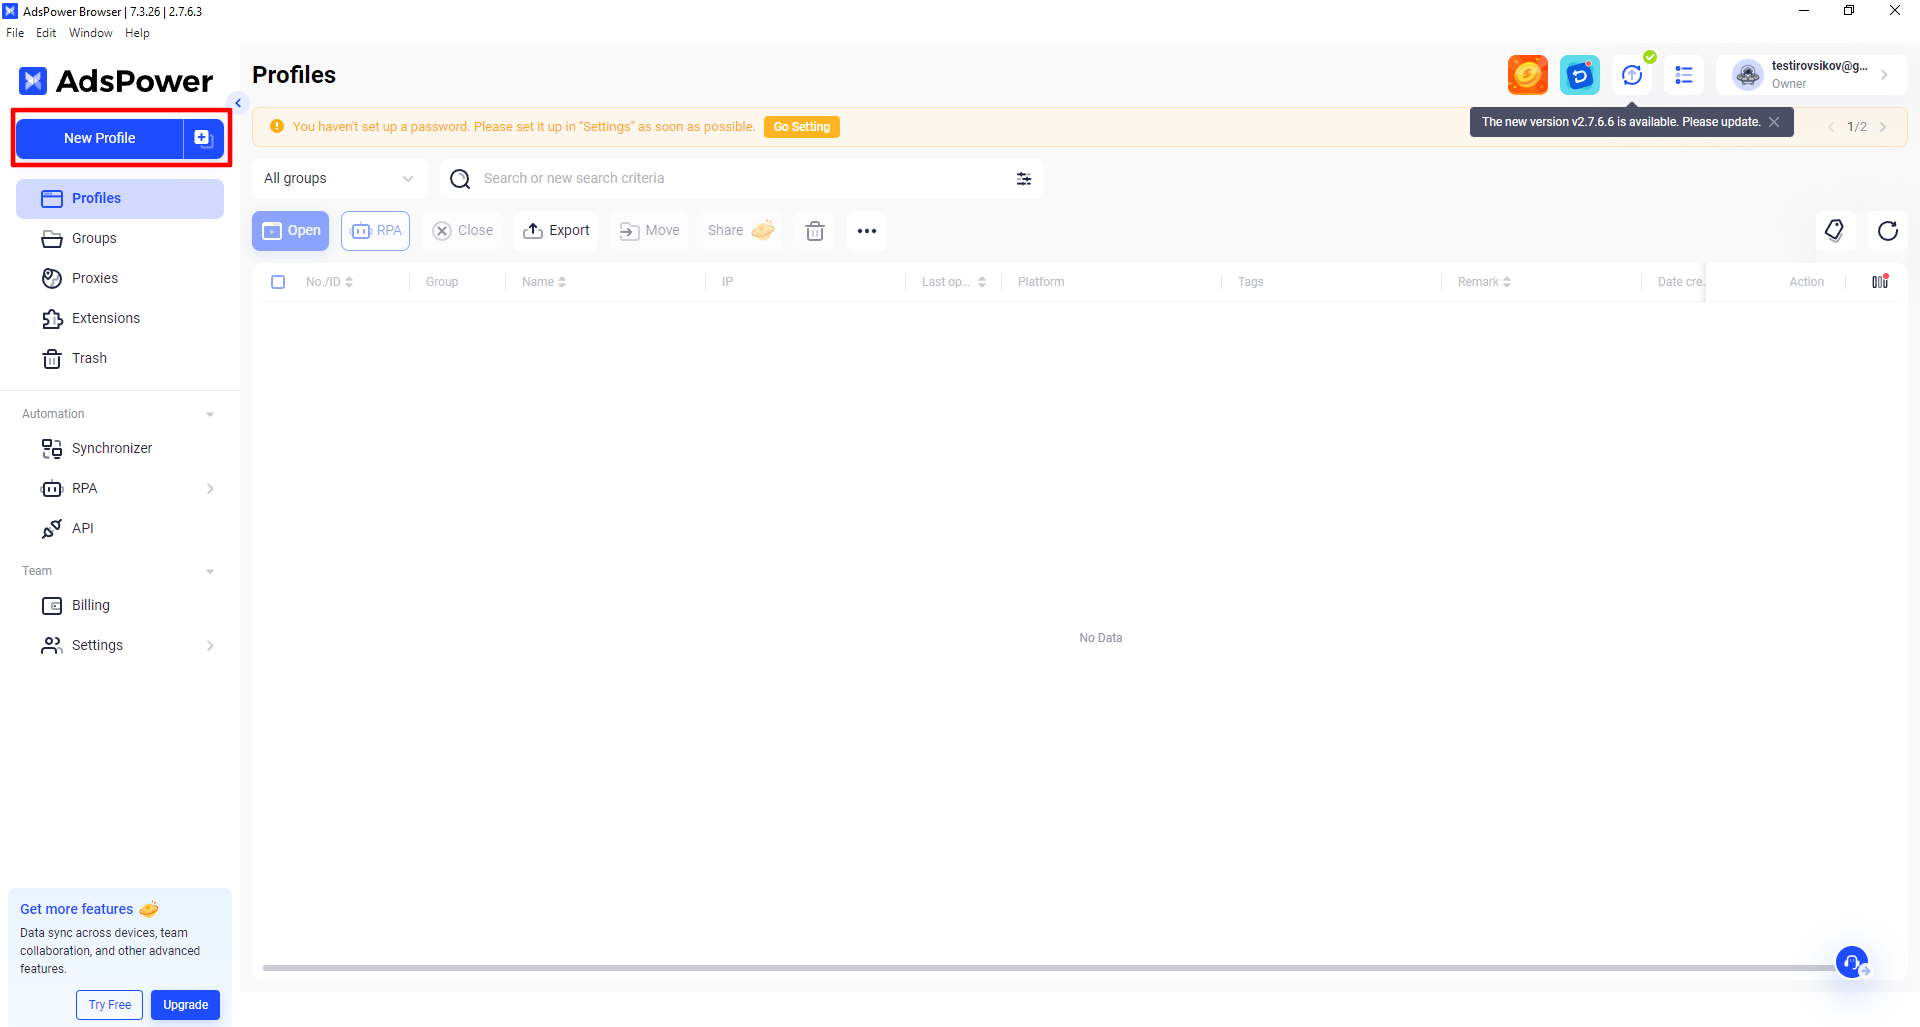Toggle the select all profiles checkbox
This screenshot has width=1920, height=1027.
pyautogui.click(x=278, y=282)
